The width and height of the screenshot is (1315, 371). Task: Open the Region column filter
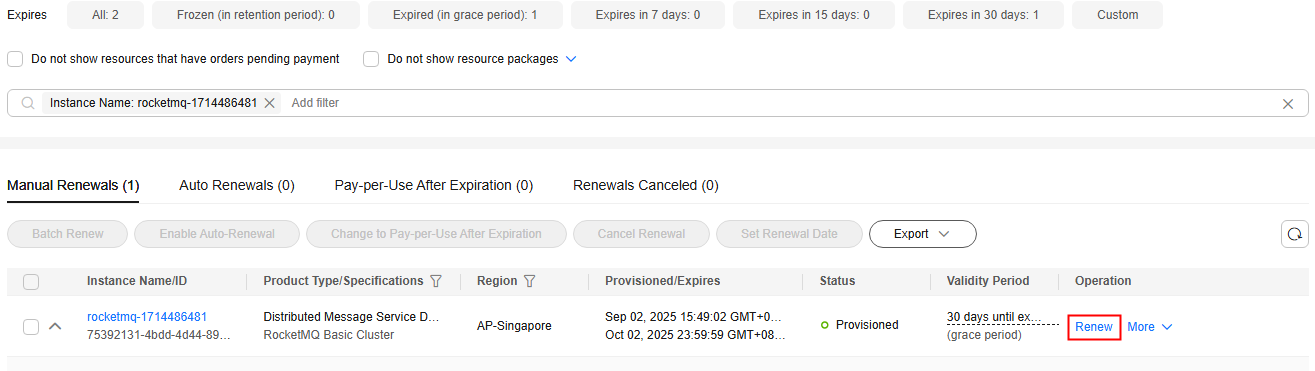point(529,281)
